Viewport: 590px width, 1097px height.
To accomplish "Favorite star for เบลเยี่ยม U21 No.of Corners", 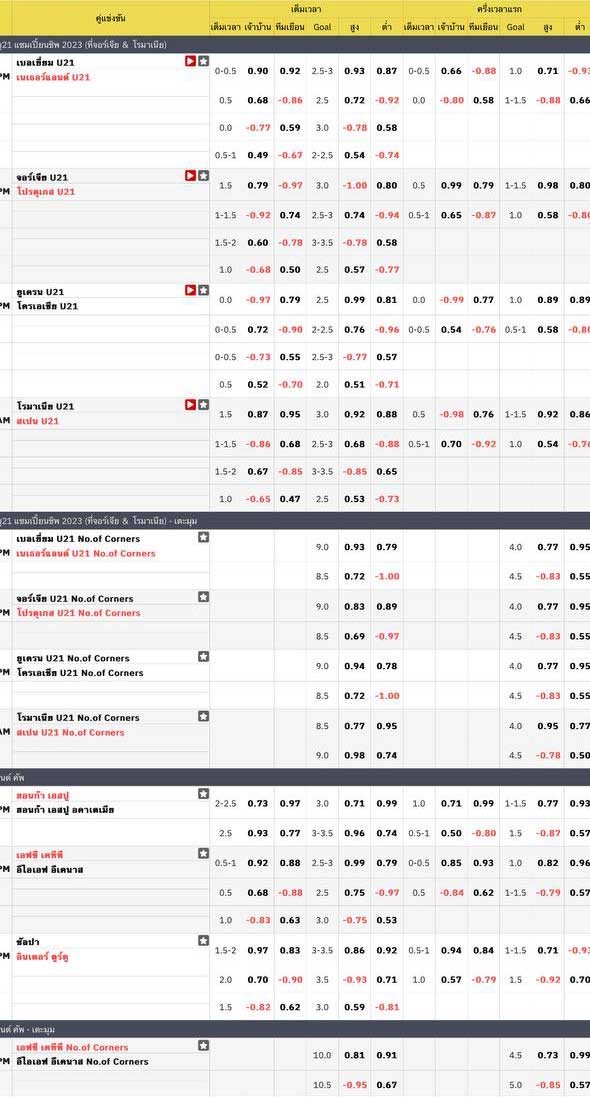I will (203, 537).
